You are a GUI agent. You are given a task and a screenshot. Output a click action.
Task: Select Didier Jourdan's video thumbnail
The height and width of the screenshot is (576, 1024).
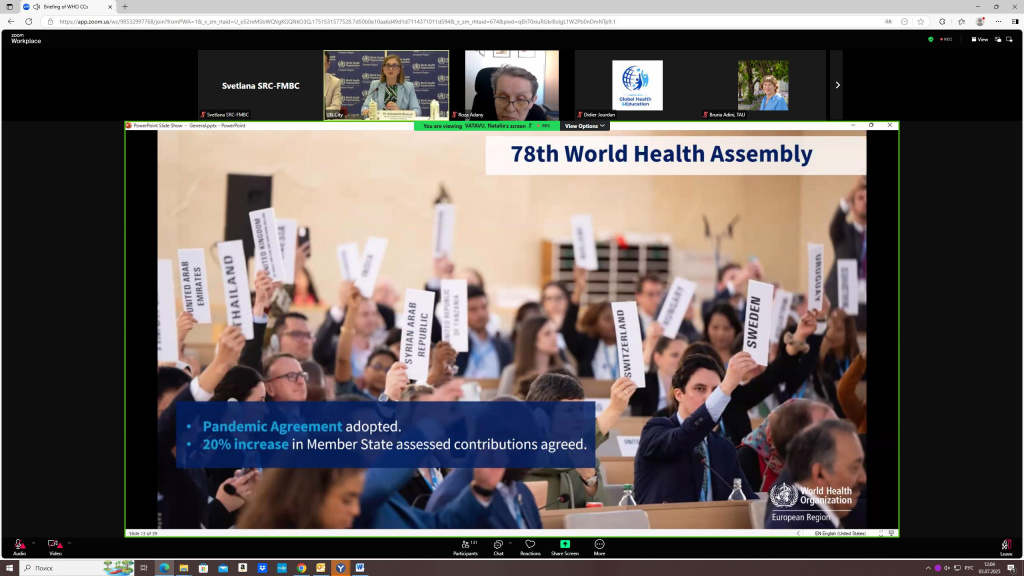click(636, 86)
